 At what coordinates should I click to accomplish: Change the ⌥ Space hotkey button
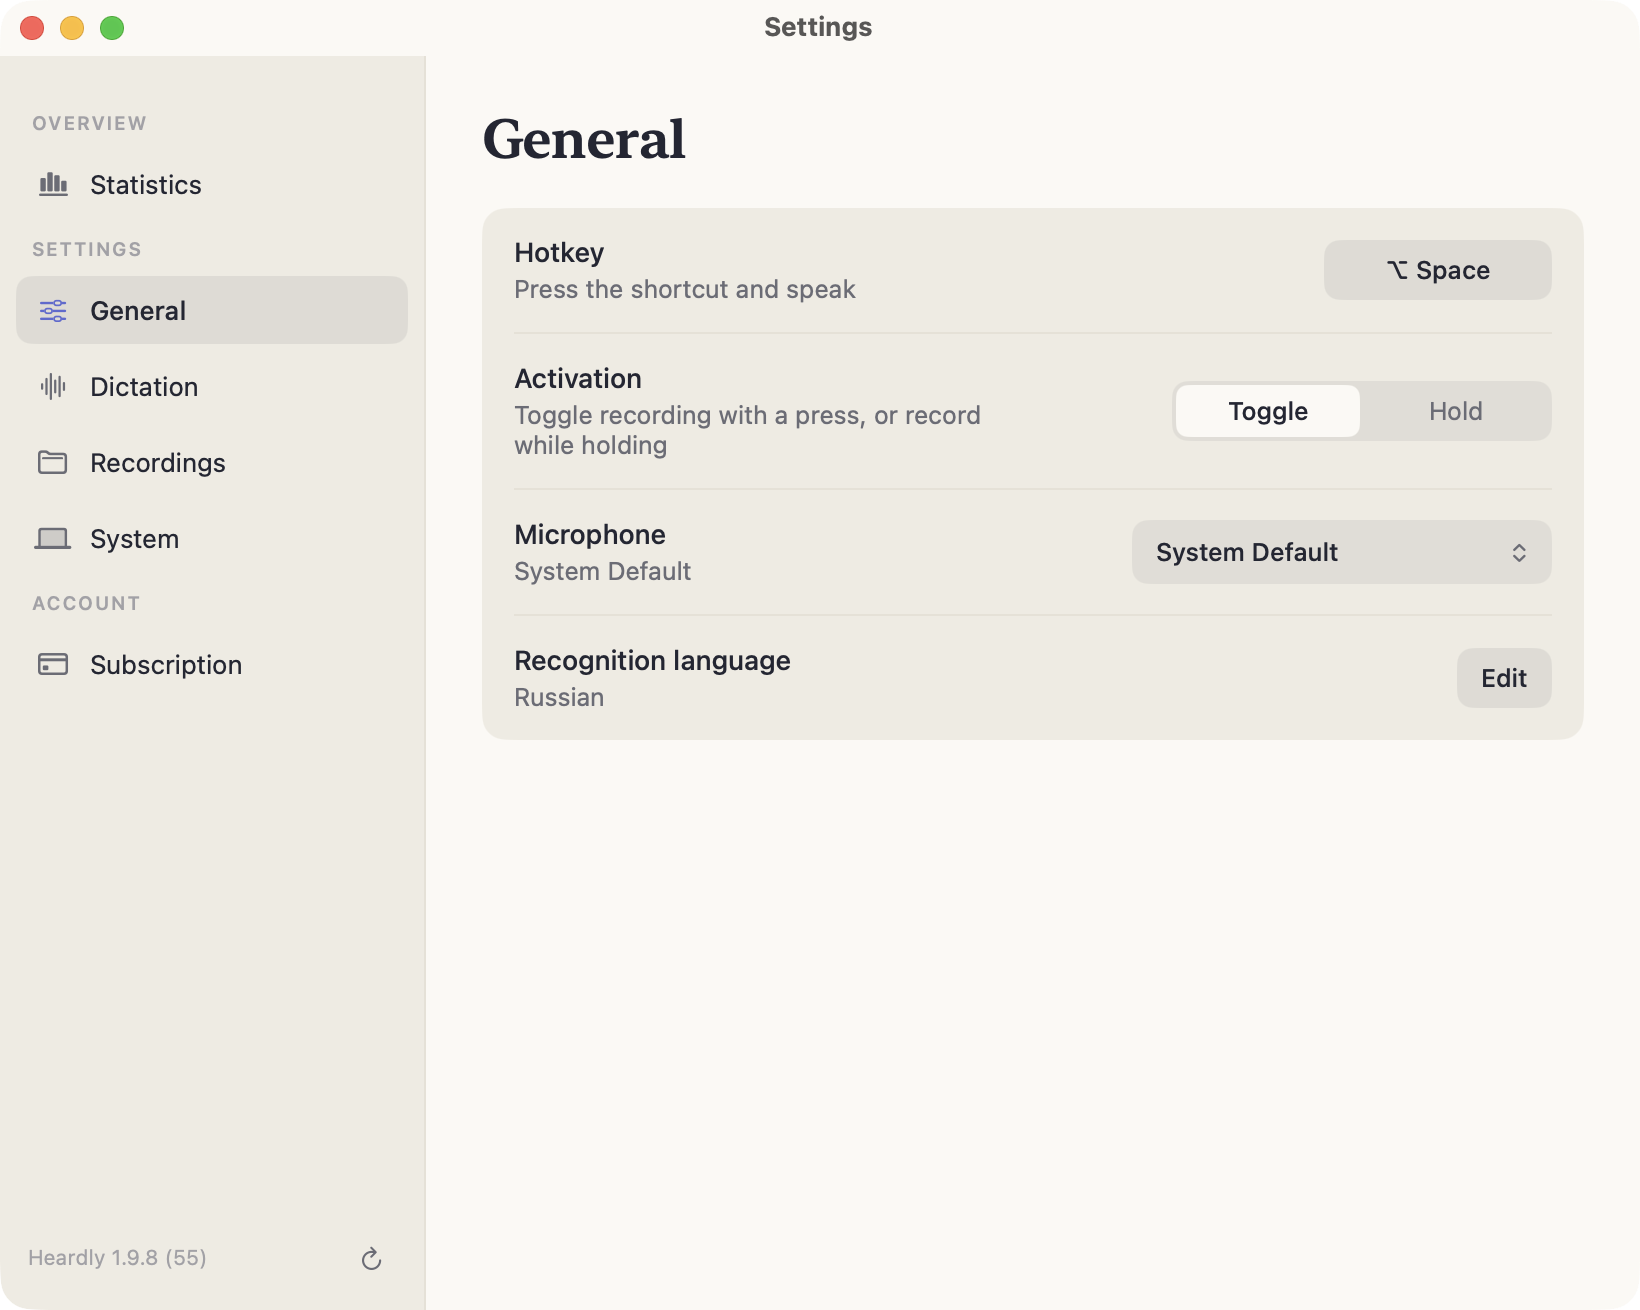click(1437, 270)
